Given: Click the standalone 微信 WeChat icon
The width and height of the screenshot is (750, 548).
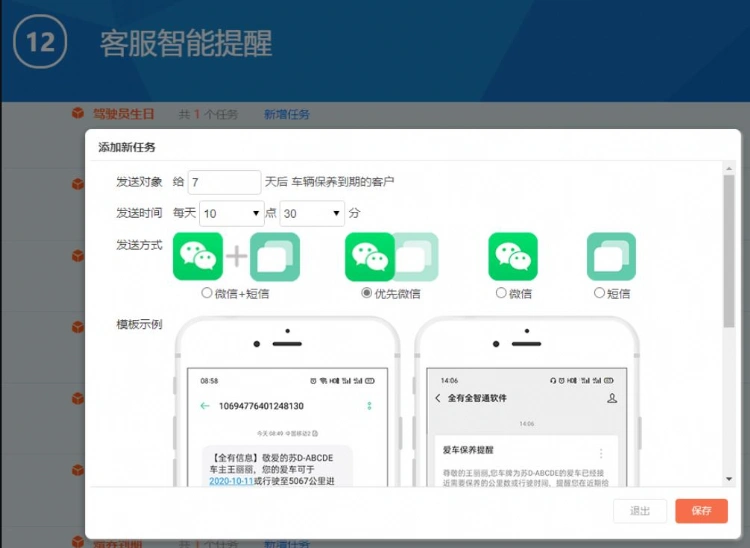Looking at the screenshot, I should 513,257.
